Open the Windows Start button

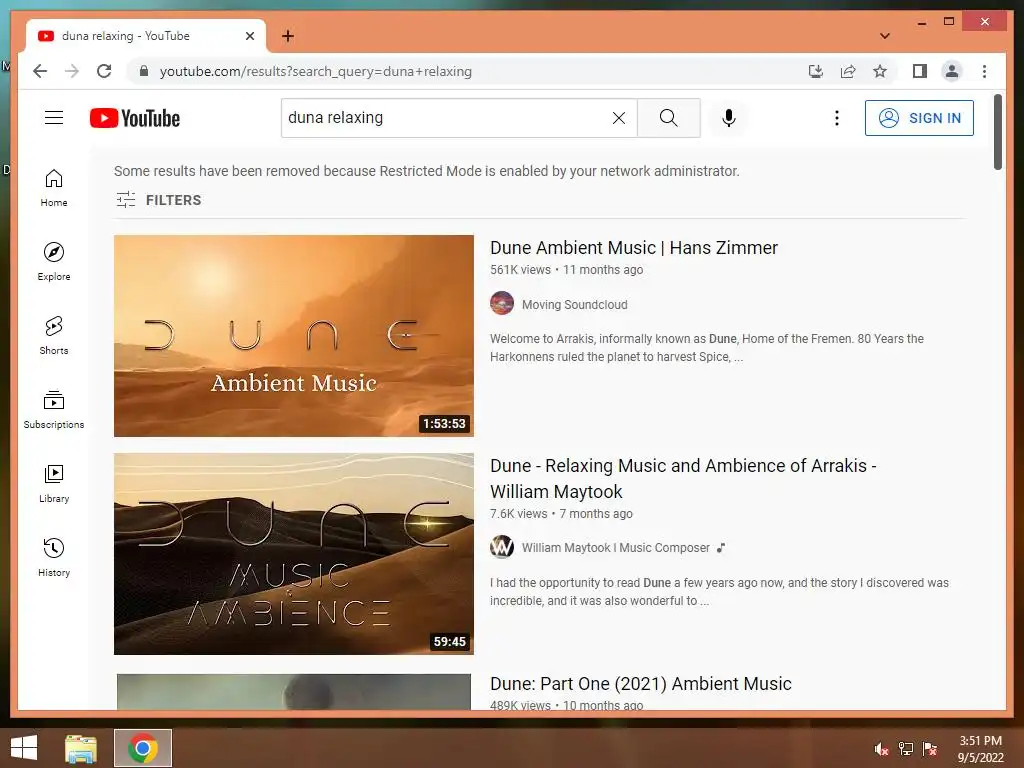coord(24,748)
